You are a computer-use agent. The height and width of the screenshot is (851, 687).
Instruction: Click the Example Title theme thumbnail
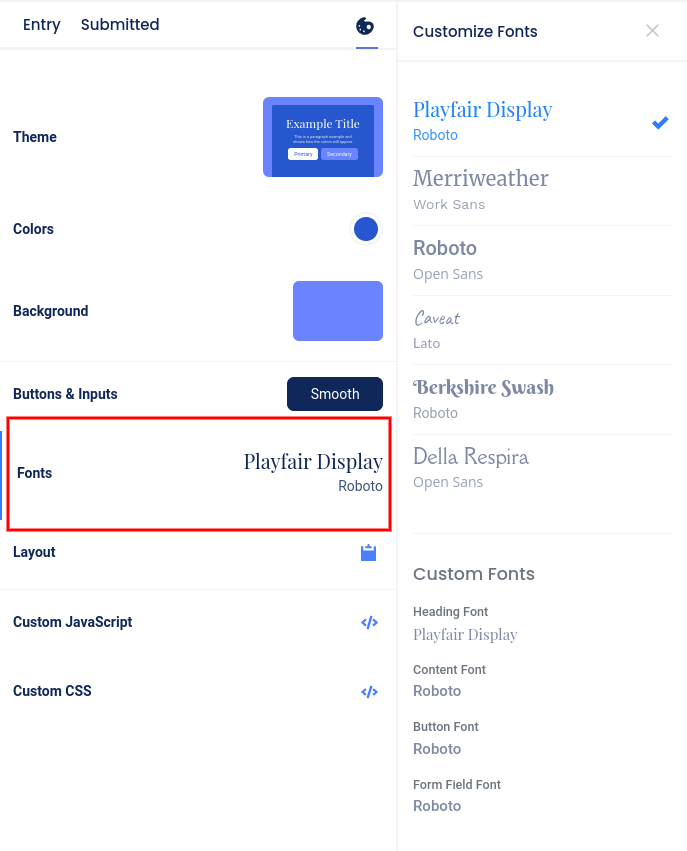pos(323,137)
